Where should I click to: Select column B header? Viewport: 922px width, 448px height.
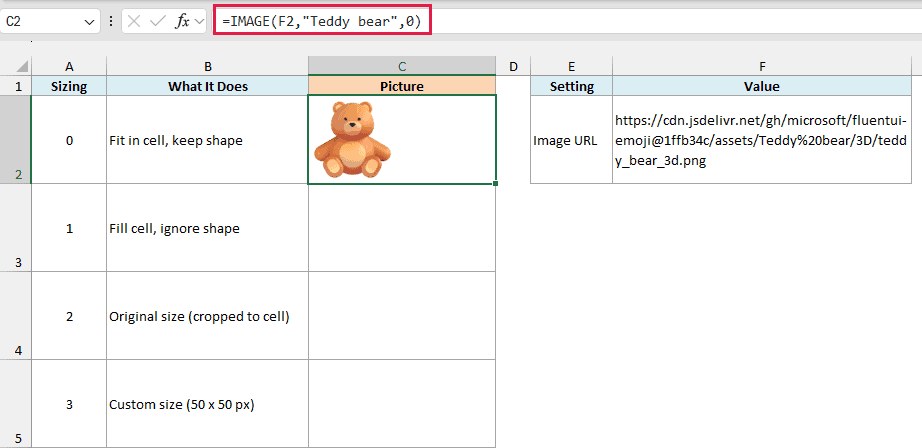208,66
